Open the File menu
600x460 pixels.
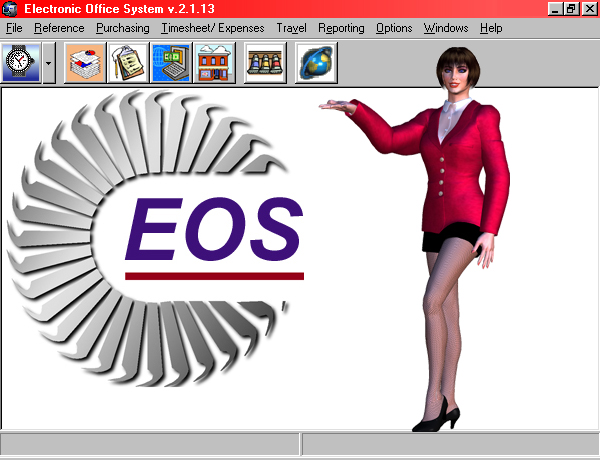(14, 28)
